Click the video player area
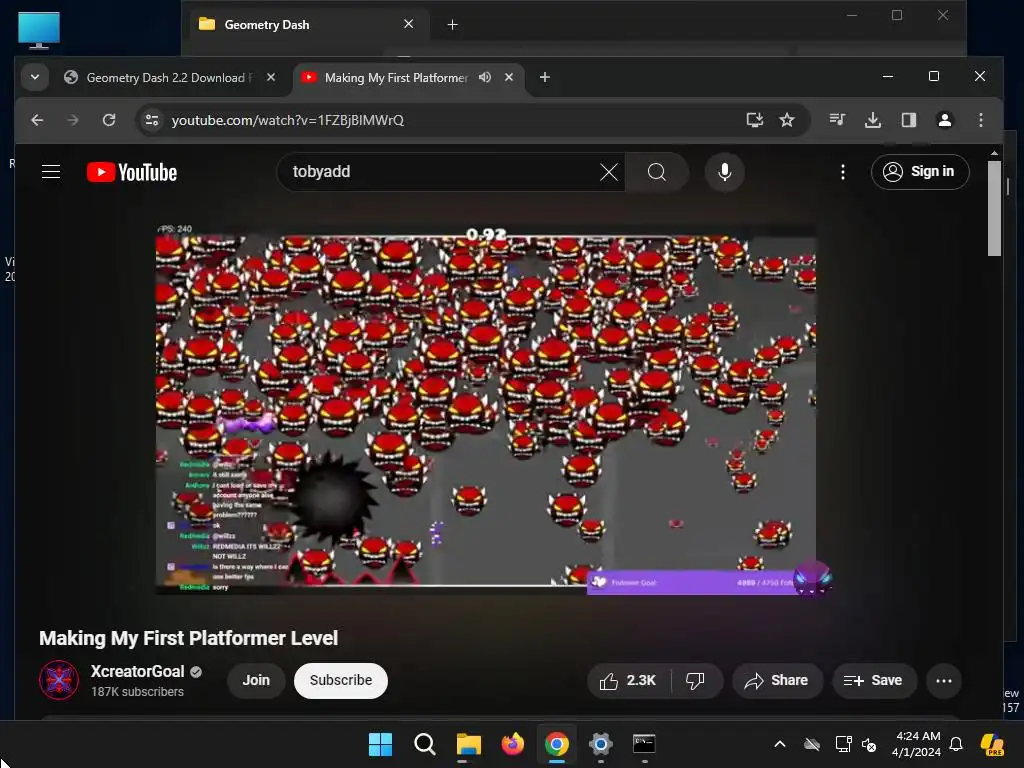Screen dimensions: 1024x768 click(x=486, y=410)
